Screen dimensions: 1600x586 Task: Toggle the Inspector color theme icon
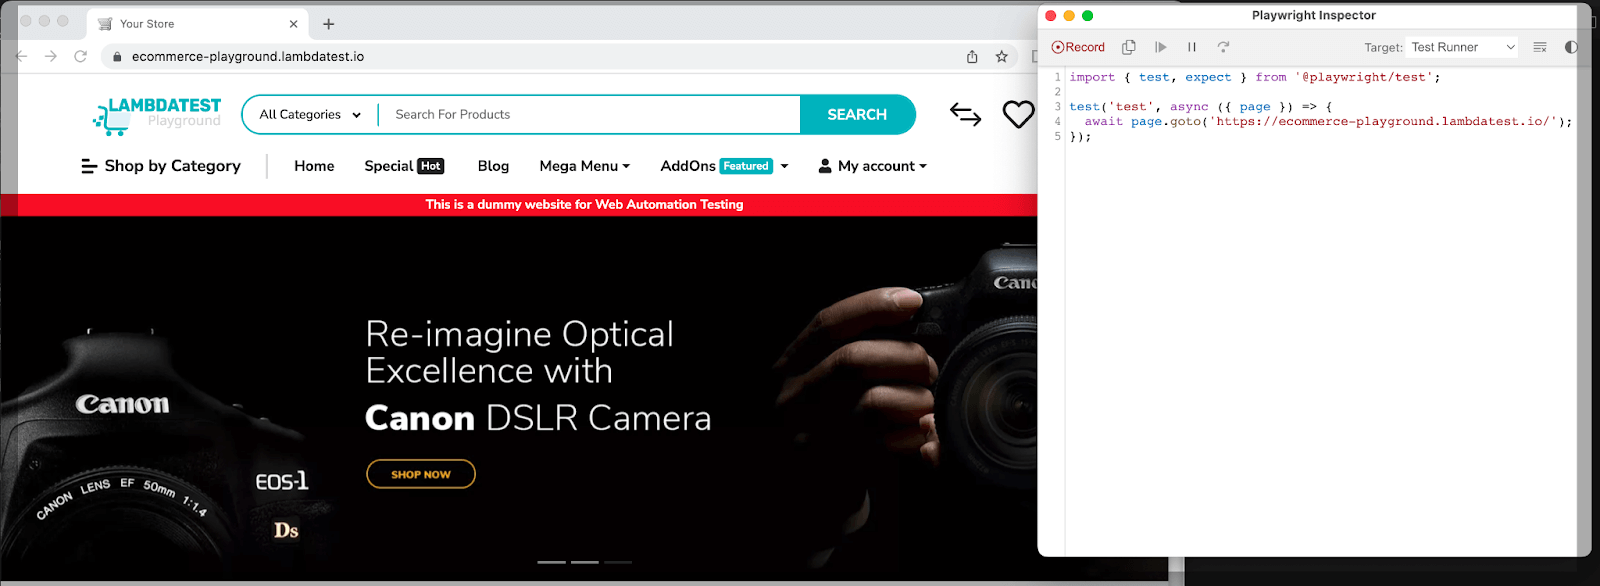tap(1571, 47)
